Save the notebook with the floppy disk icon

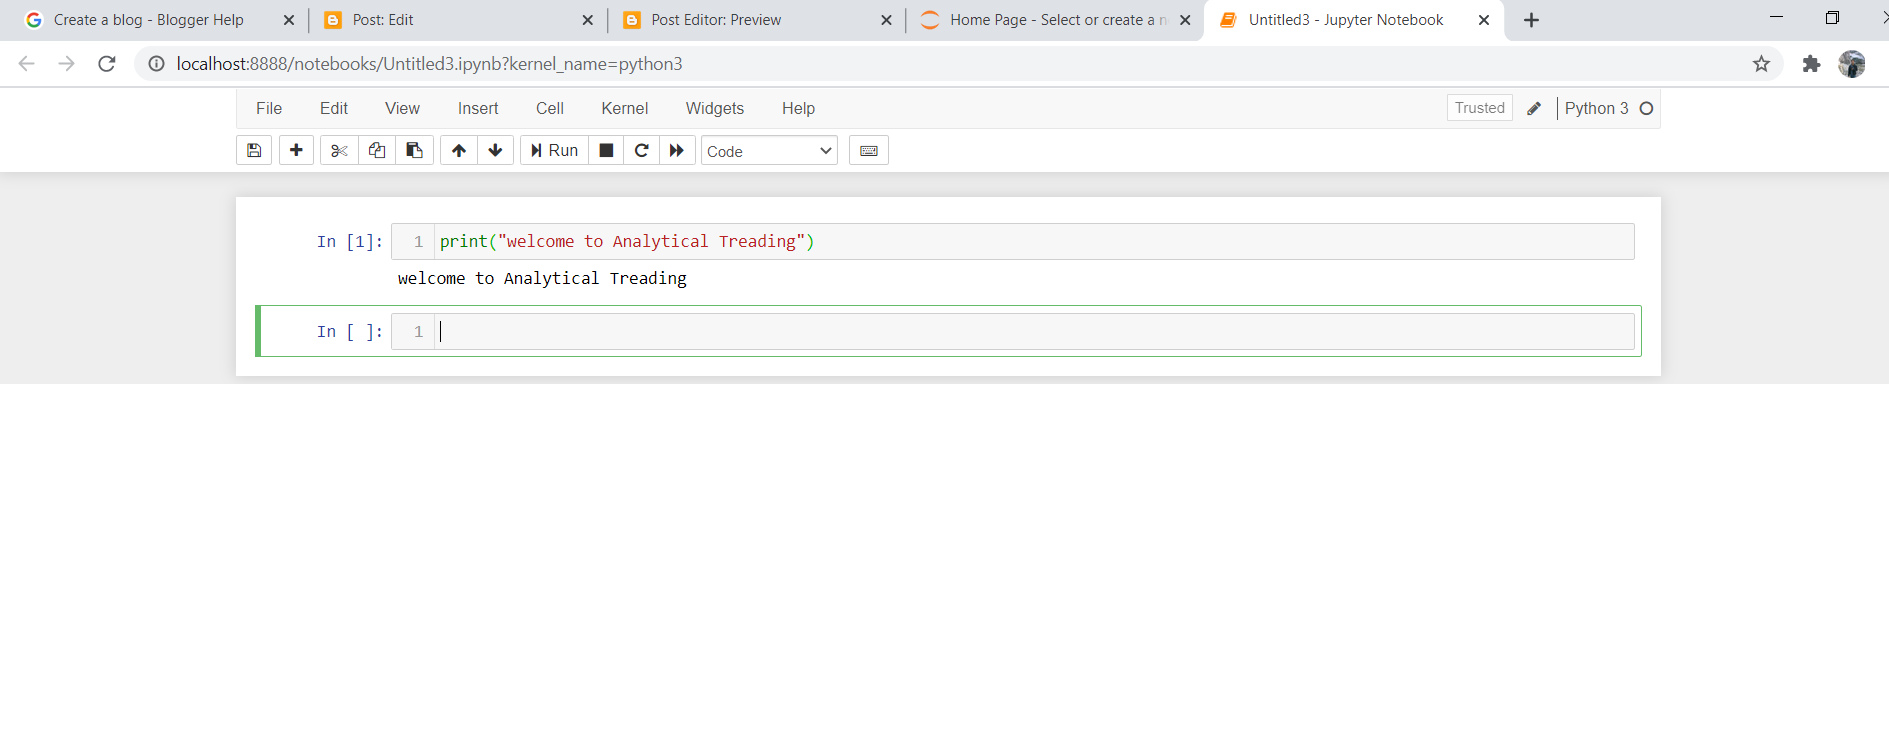click(x=254, y=150)
